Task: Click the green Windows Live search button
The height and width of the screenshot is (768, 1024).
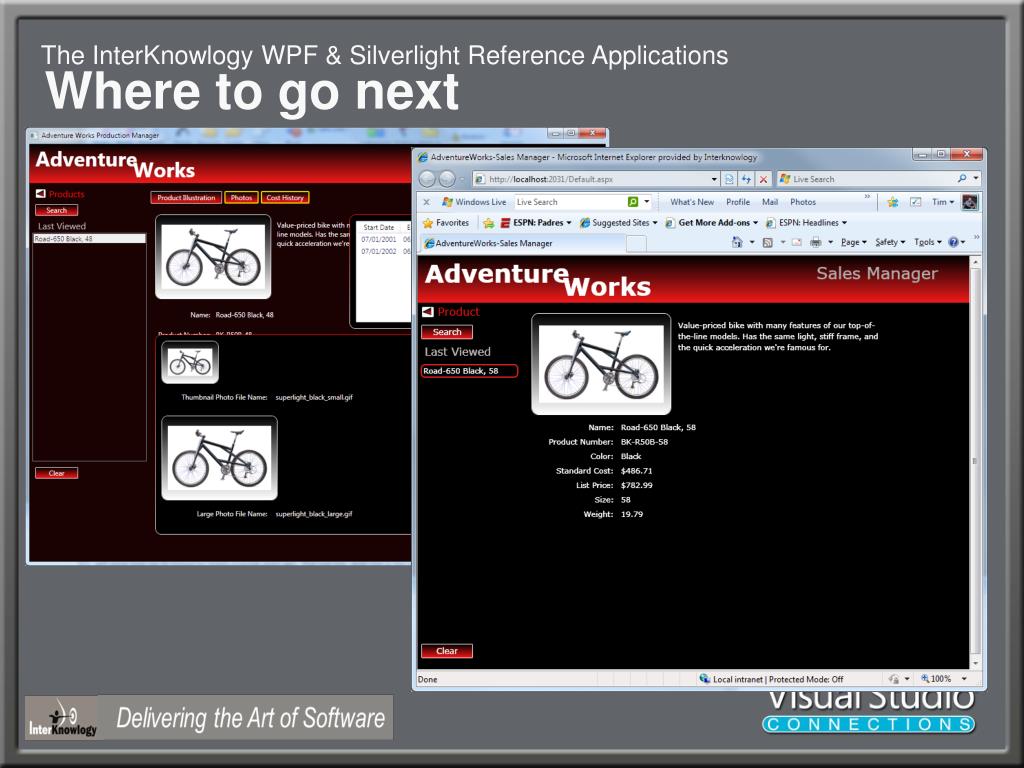Action: pos(632,202)
